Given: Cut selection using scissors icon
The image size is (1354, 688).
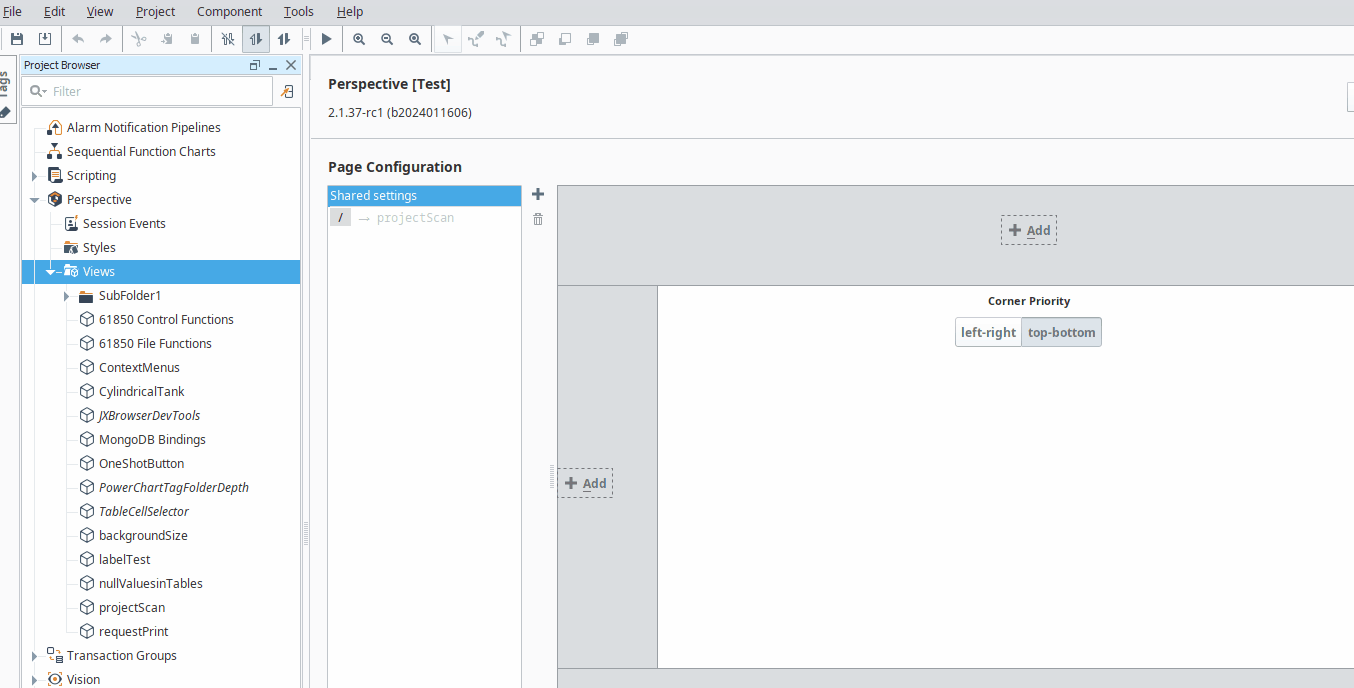Looking at the screenshot, I should click(139, 39).
